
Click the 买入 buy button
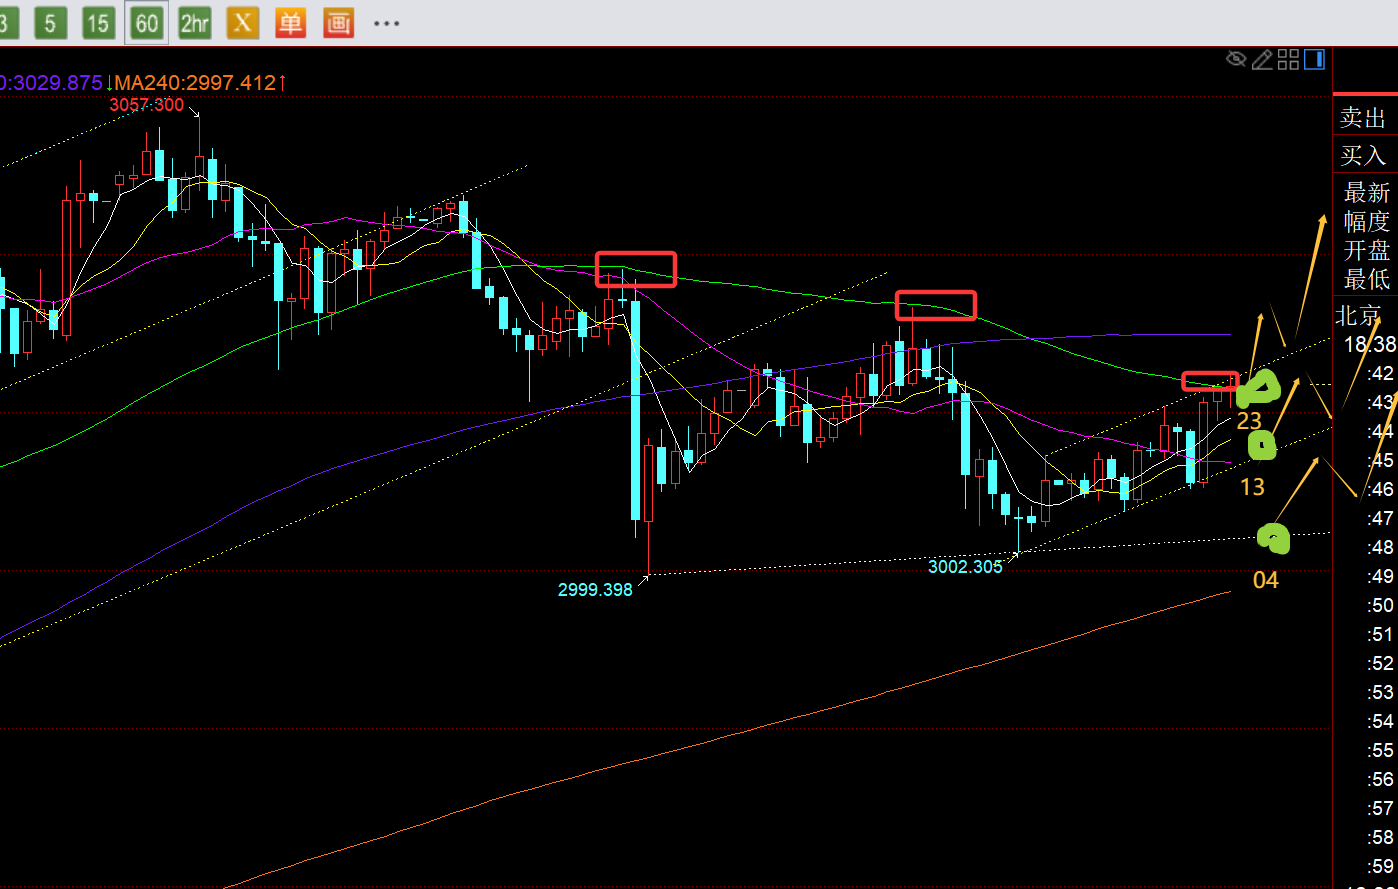point(1364,155)
